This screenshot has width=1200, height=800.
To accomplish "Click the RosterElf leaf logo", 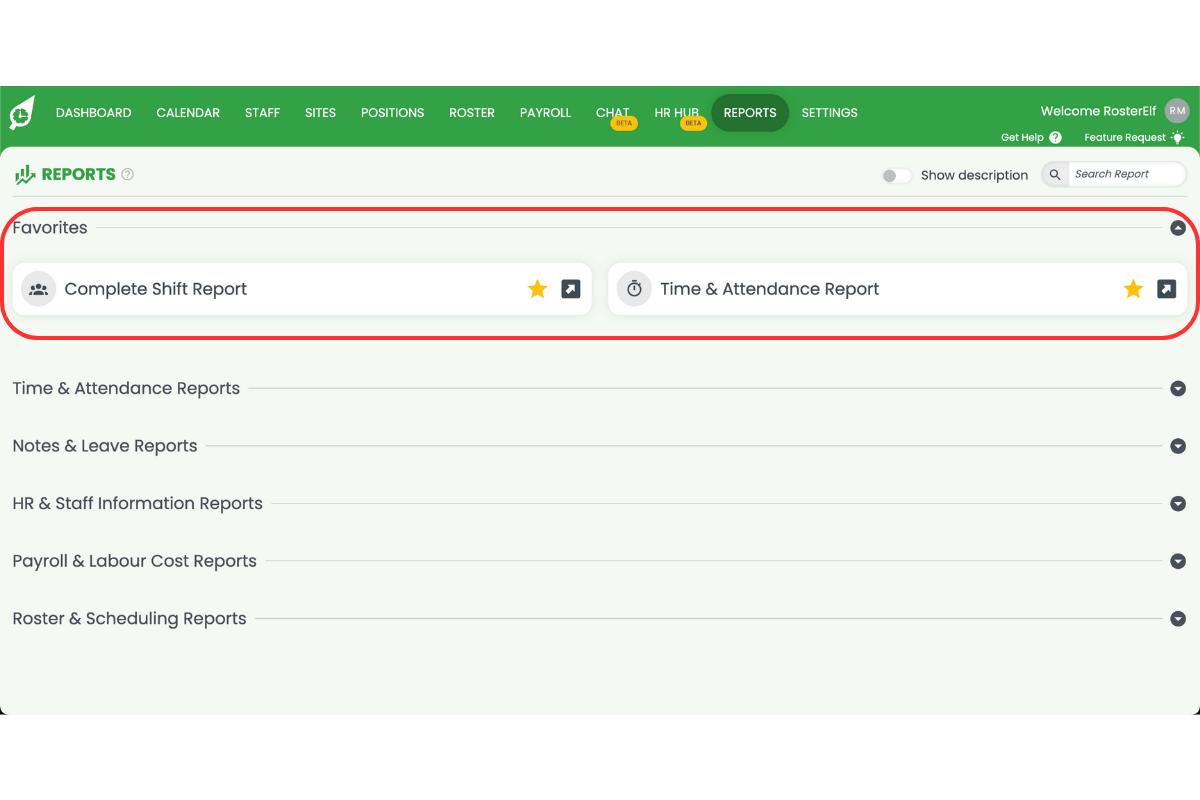I will click(20, 112).
